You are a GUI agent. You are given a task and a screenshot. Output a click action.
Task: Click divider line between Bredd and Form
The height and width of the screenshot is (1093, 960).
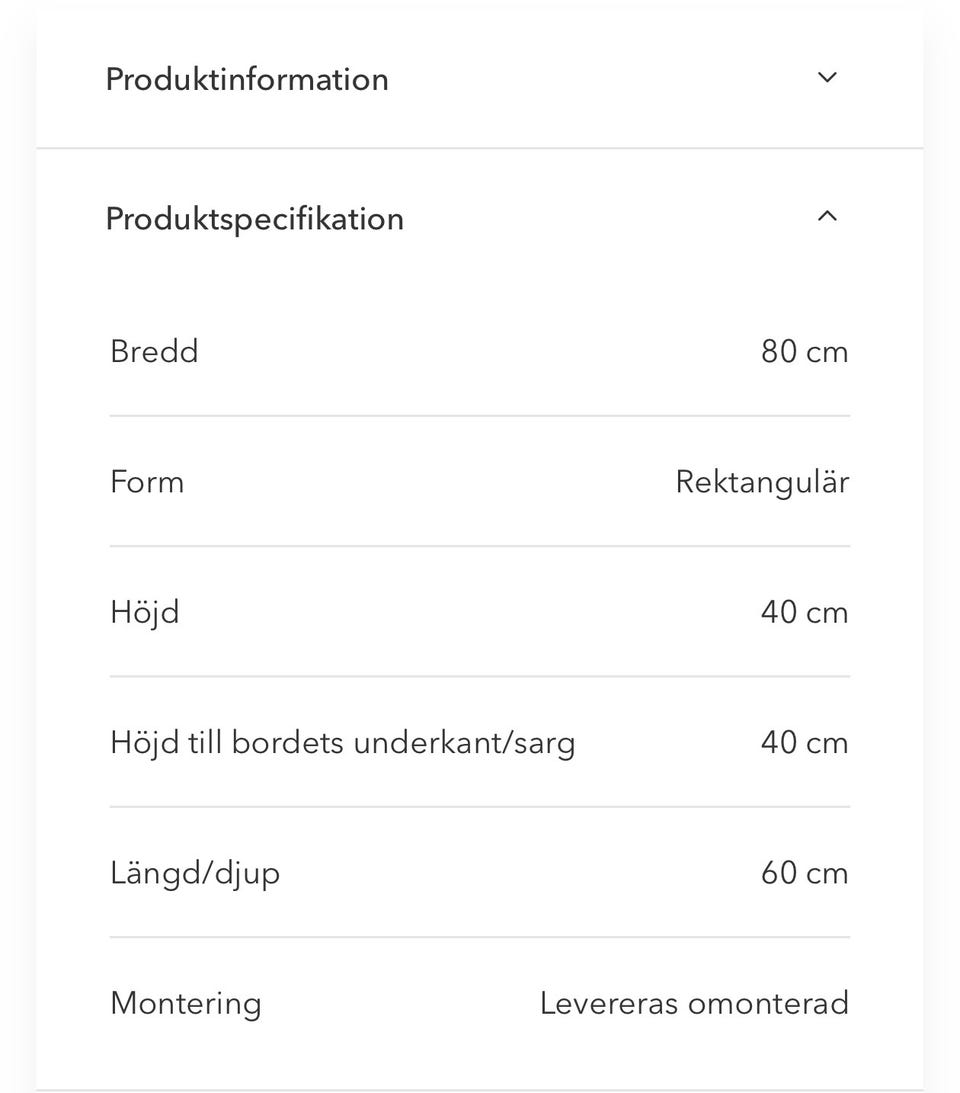480,416
